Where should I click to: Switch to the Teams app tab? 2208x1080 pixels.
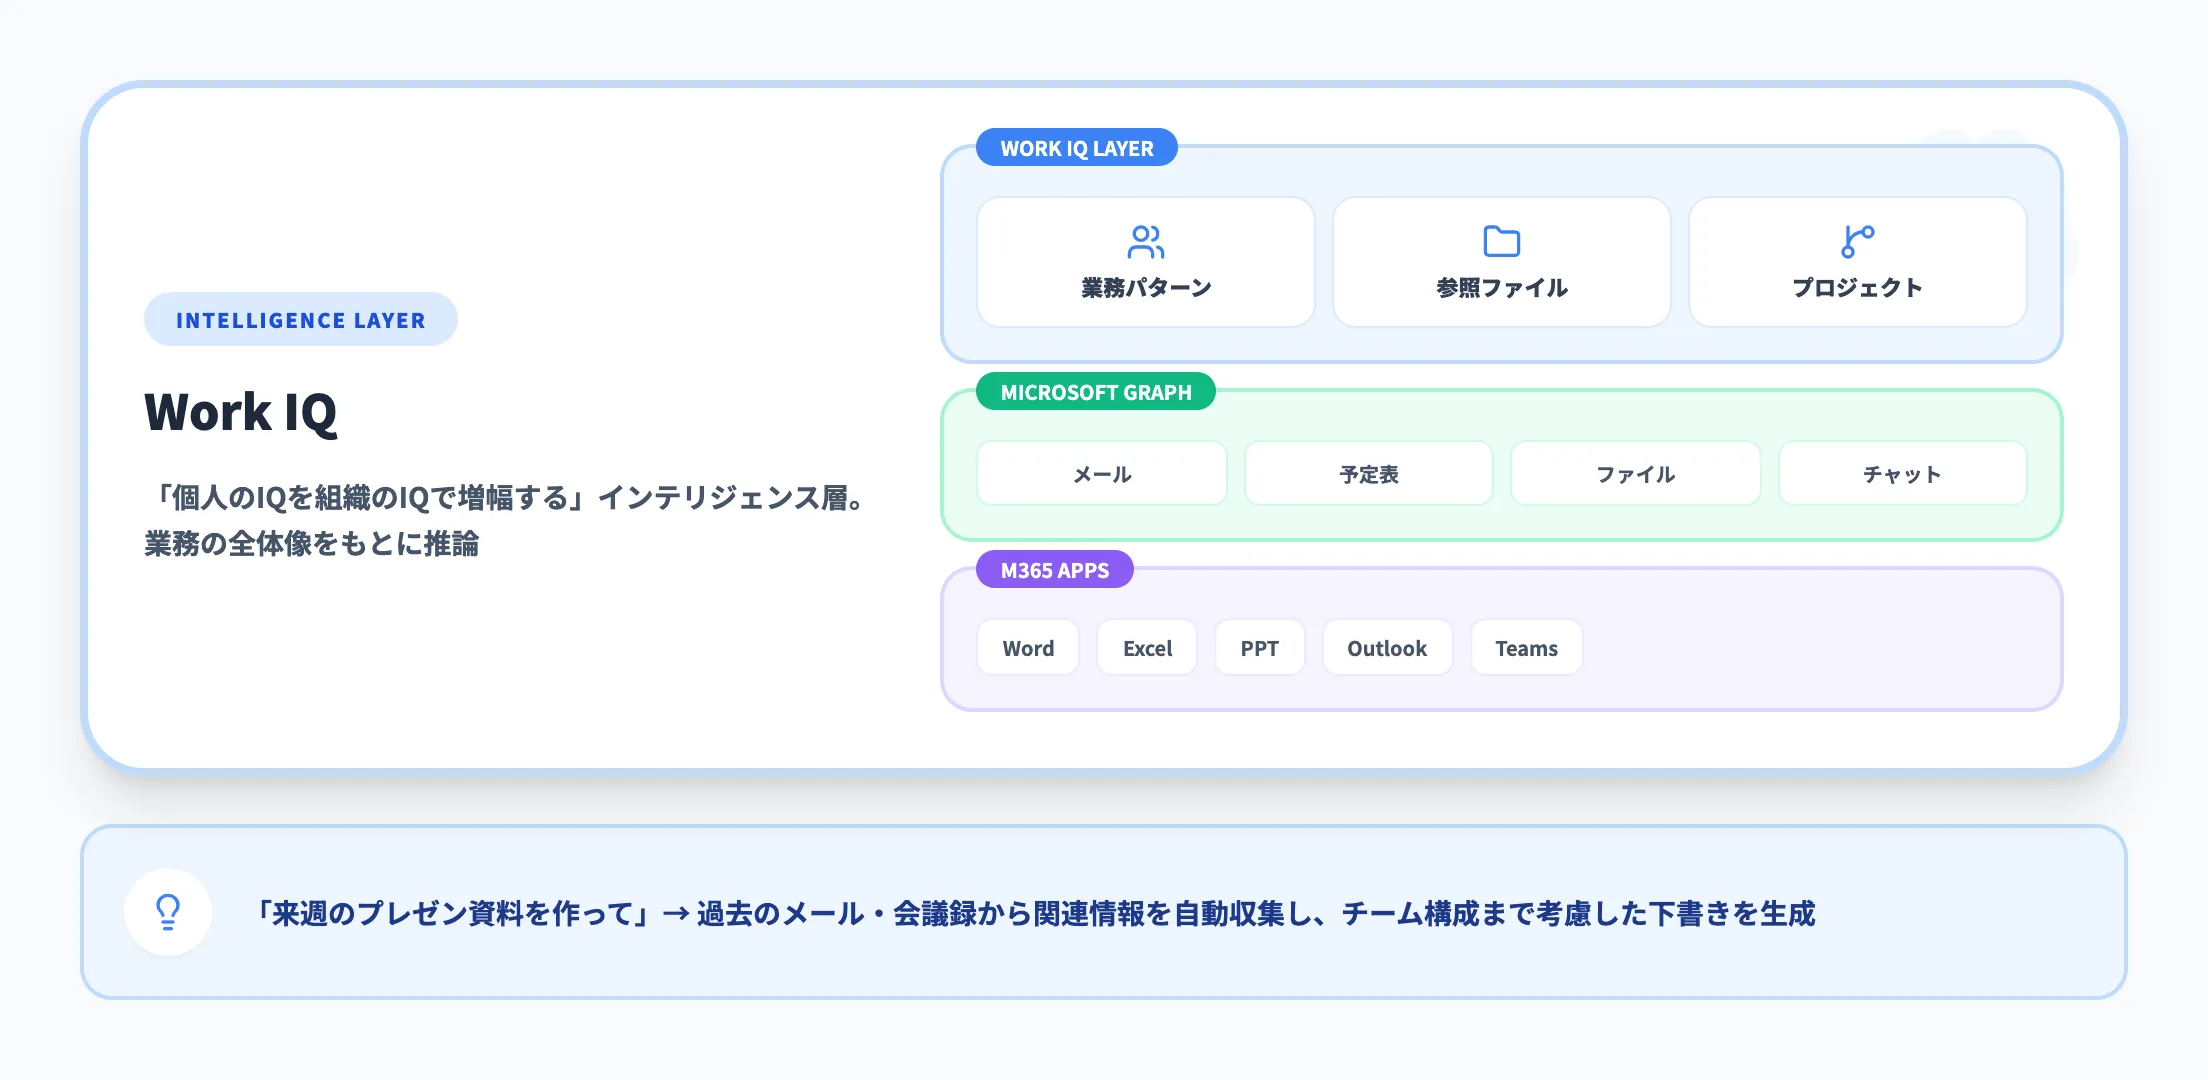(x=1526, y=647)
